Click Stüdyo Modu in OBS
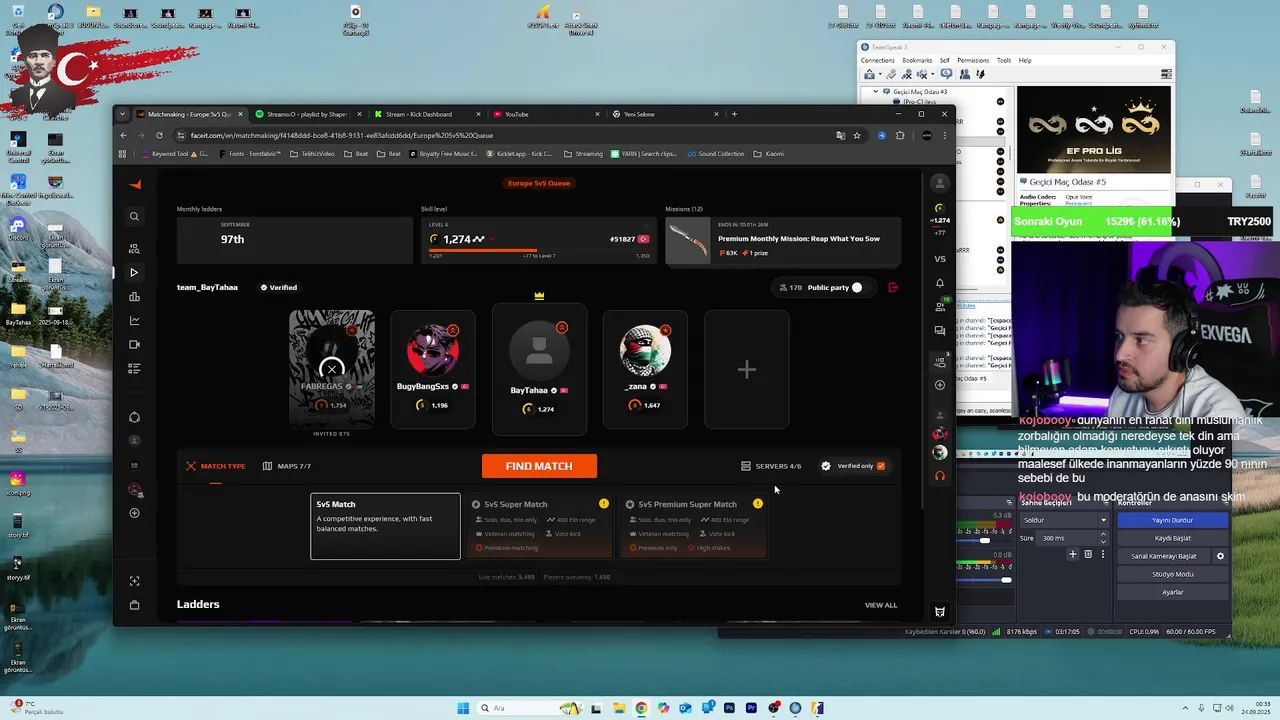Screen dimensions: 1280x720 [x=1172, y=574]
